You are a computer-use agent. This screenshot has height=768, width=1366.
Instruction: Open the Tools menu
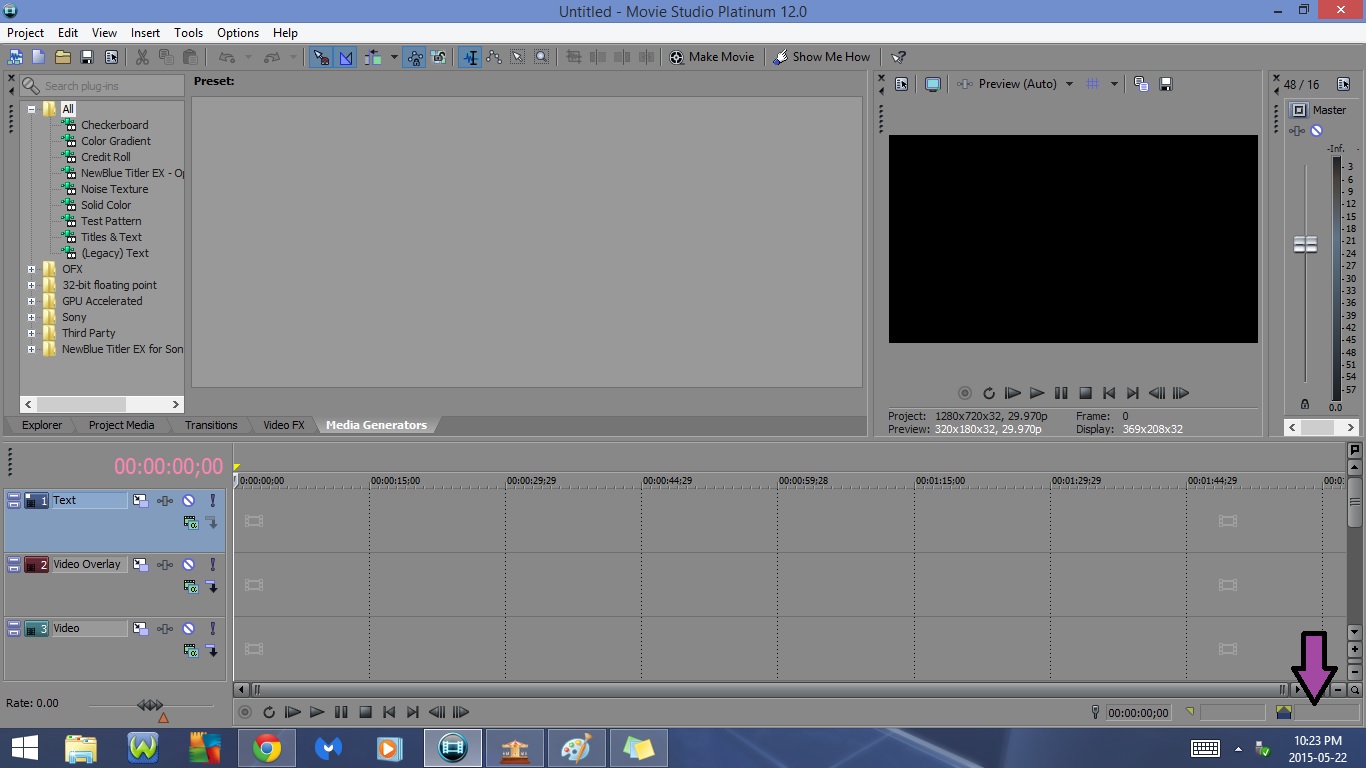pos(188,33)
